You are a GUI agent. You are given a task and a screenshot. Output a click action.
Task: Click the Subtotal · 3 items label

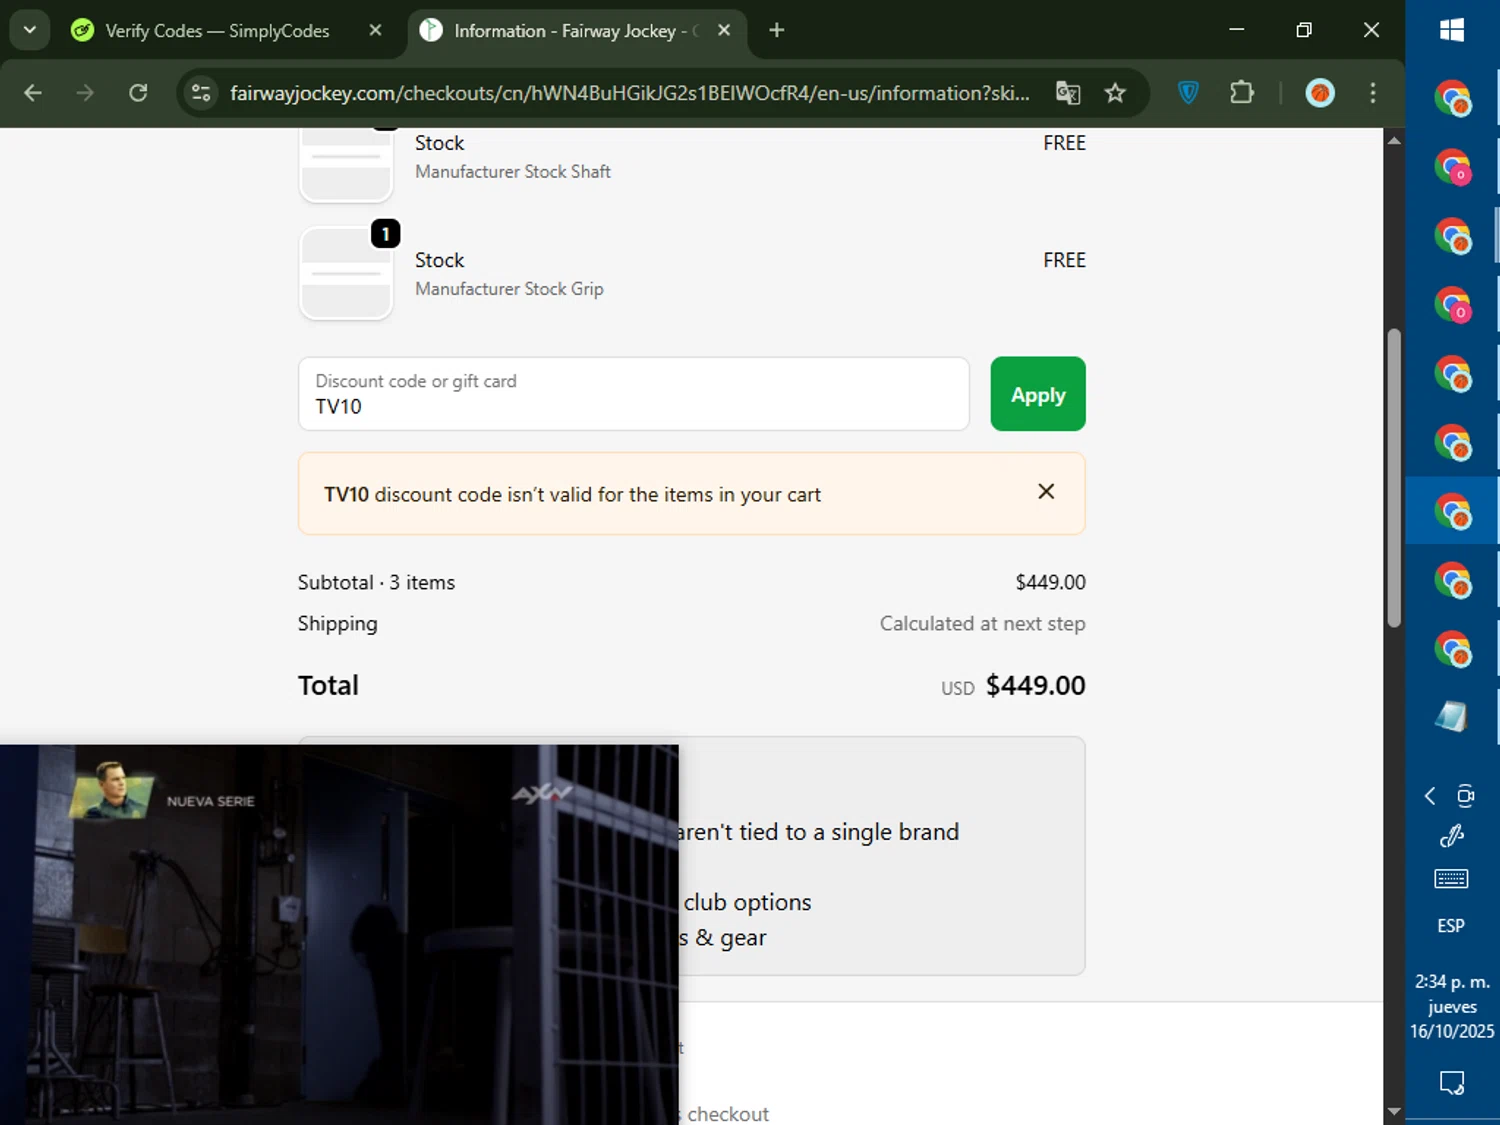pyautogui.click(x=376, y=583)
